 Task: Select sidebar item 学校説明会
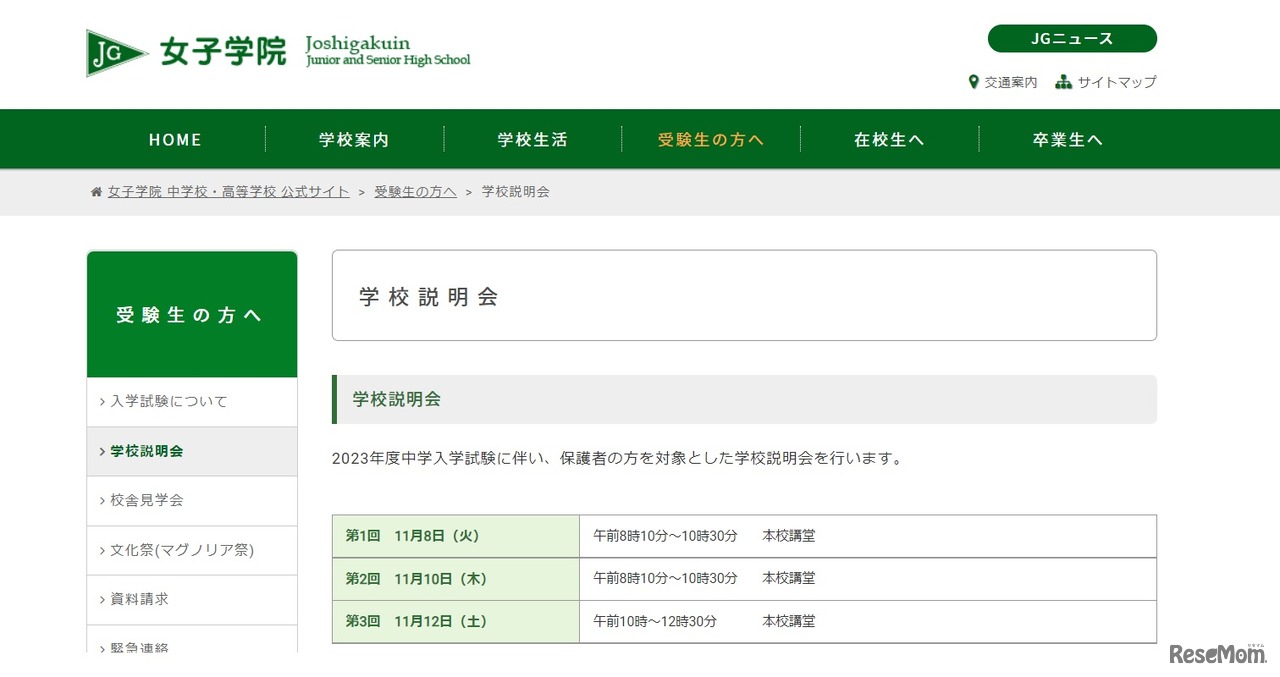192,451
